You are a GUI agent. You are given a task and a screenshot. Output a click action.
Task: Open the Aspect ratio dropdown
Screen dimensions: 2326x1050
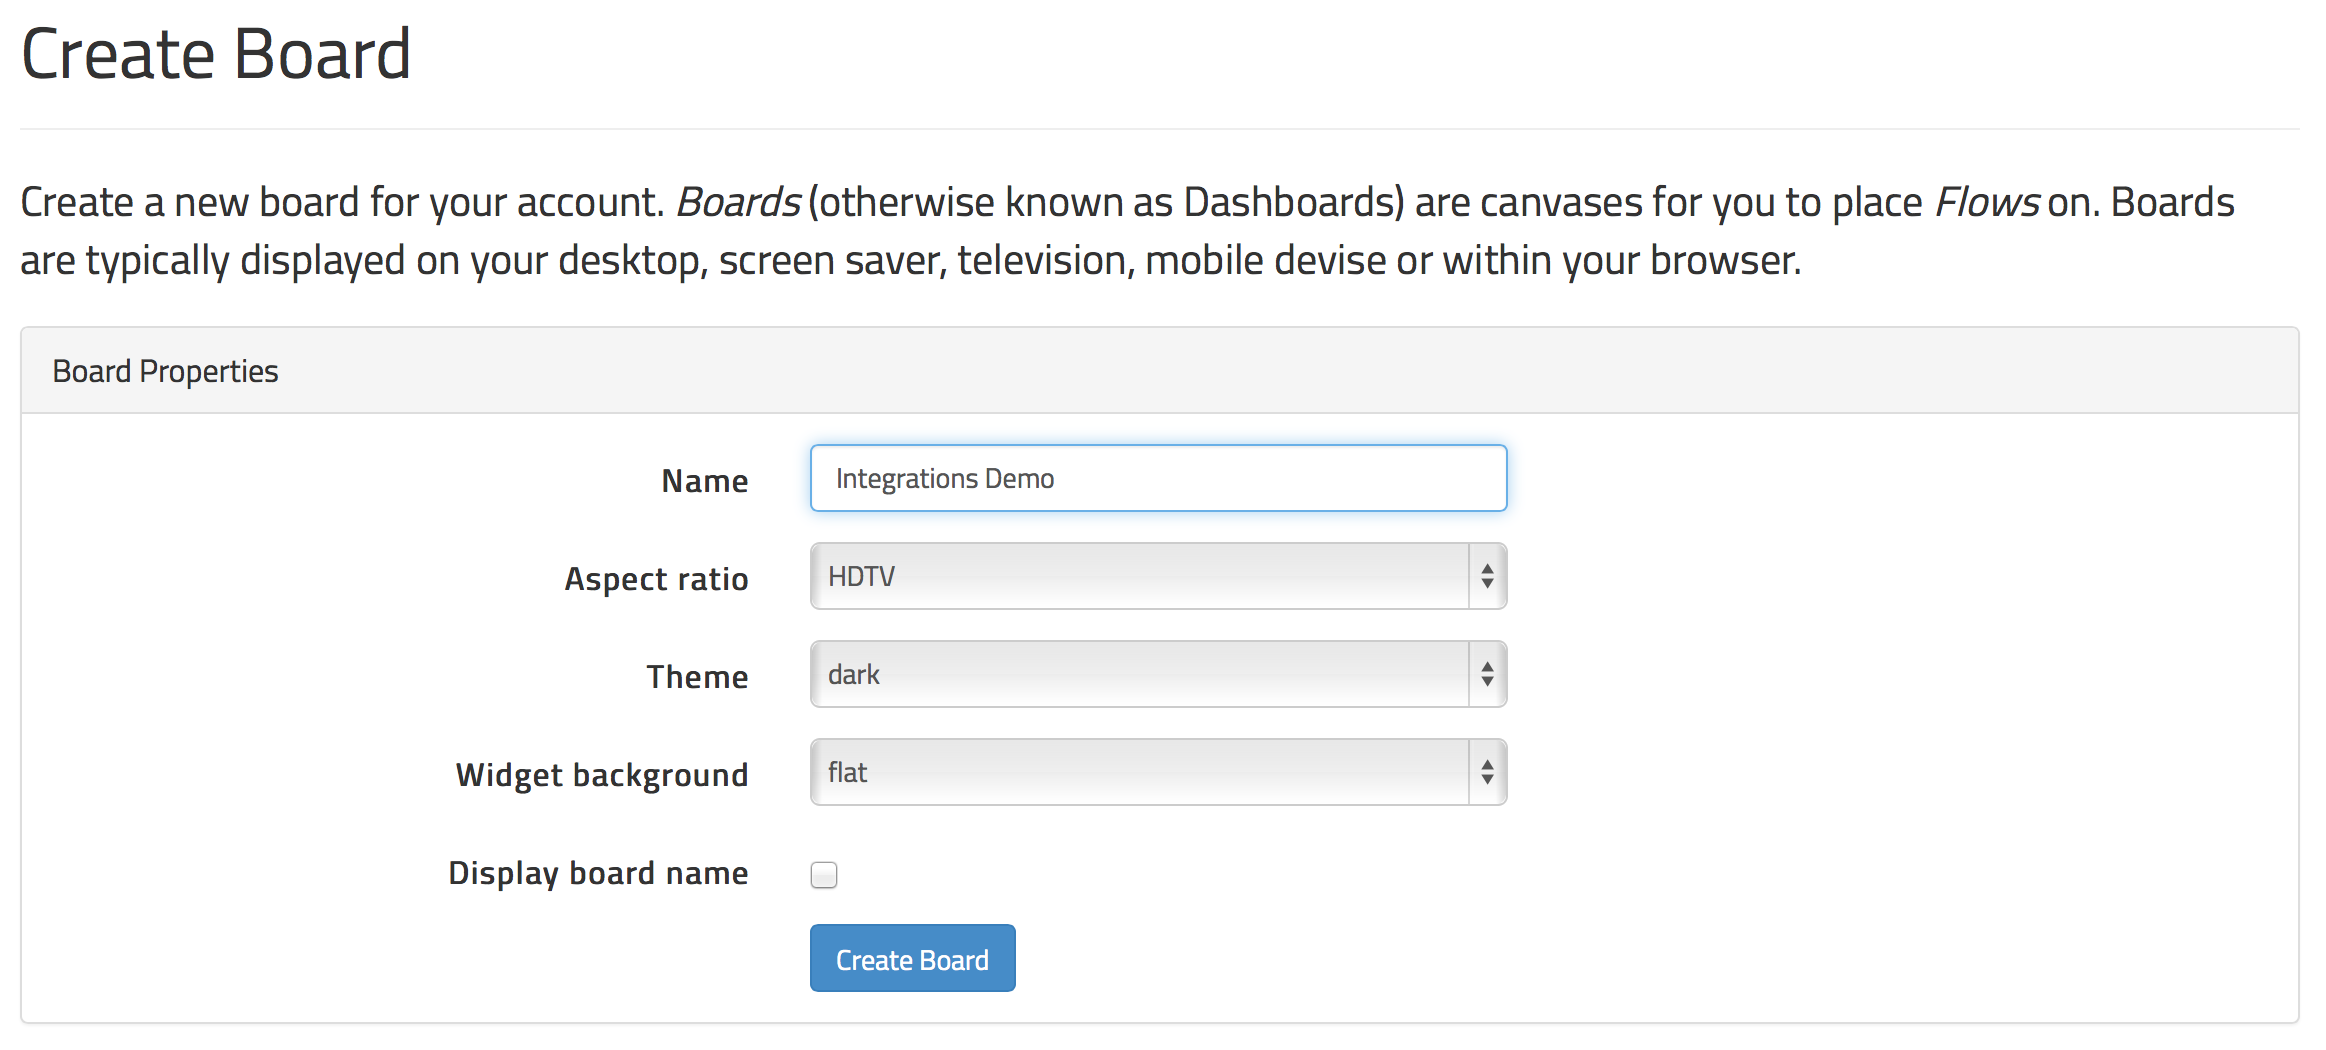tap(1158, 576)
